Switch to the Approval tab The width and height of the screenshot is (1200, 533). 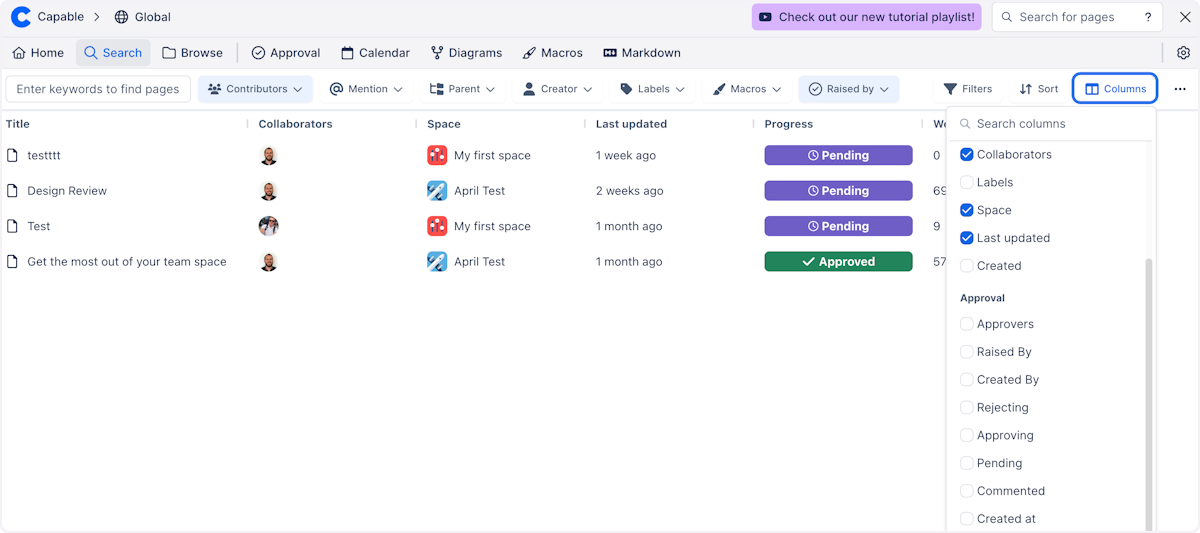coord(285,53)
